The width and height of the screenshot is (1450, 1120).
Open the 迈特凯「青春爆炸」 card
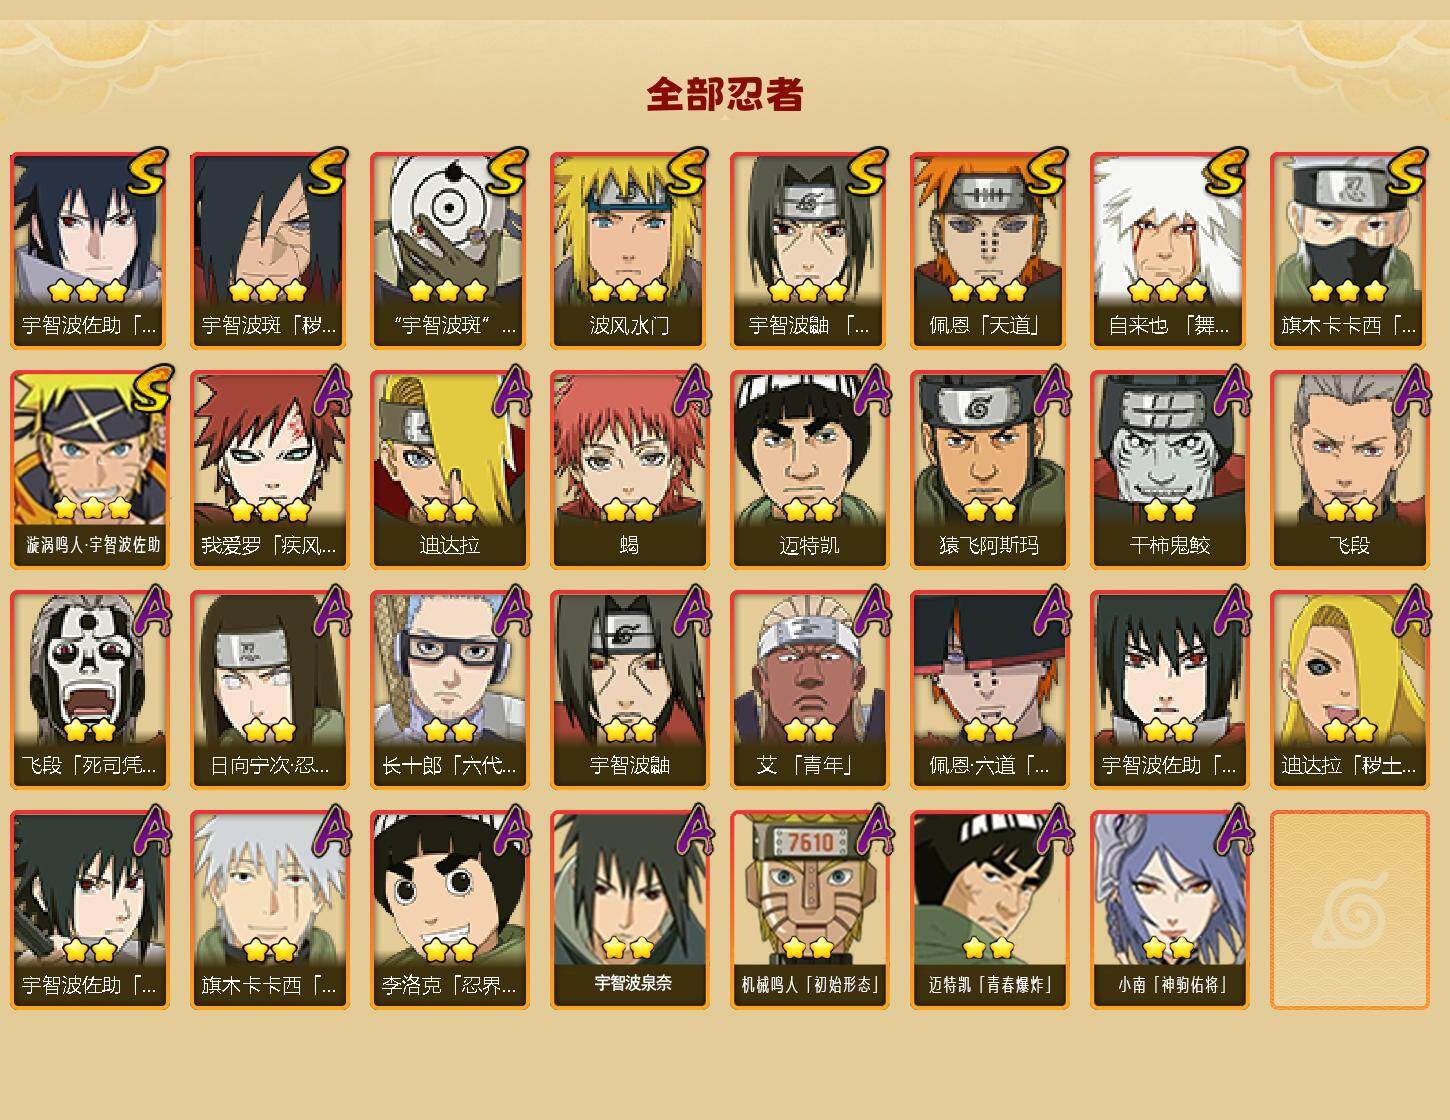click(990, 910)
